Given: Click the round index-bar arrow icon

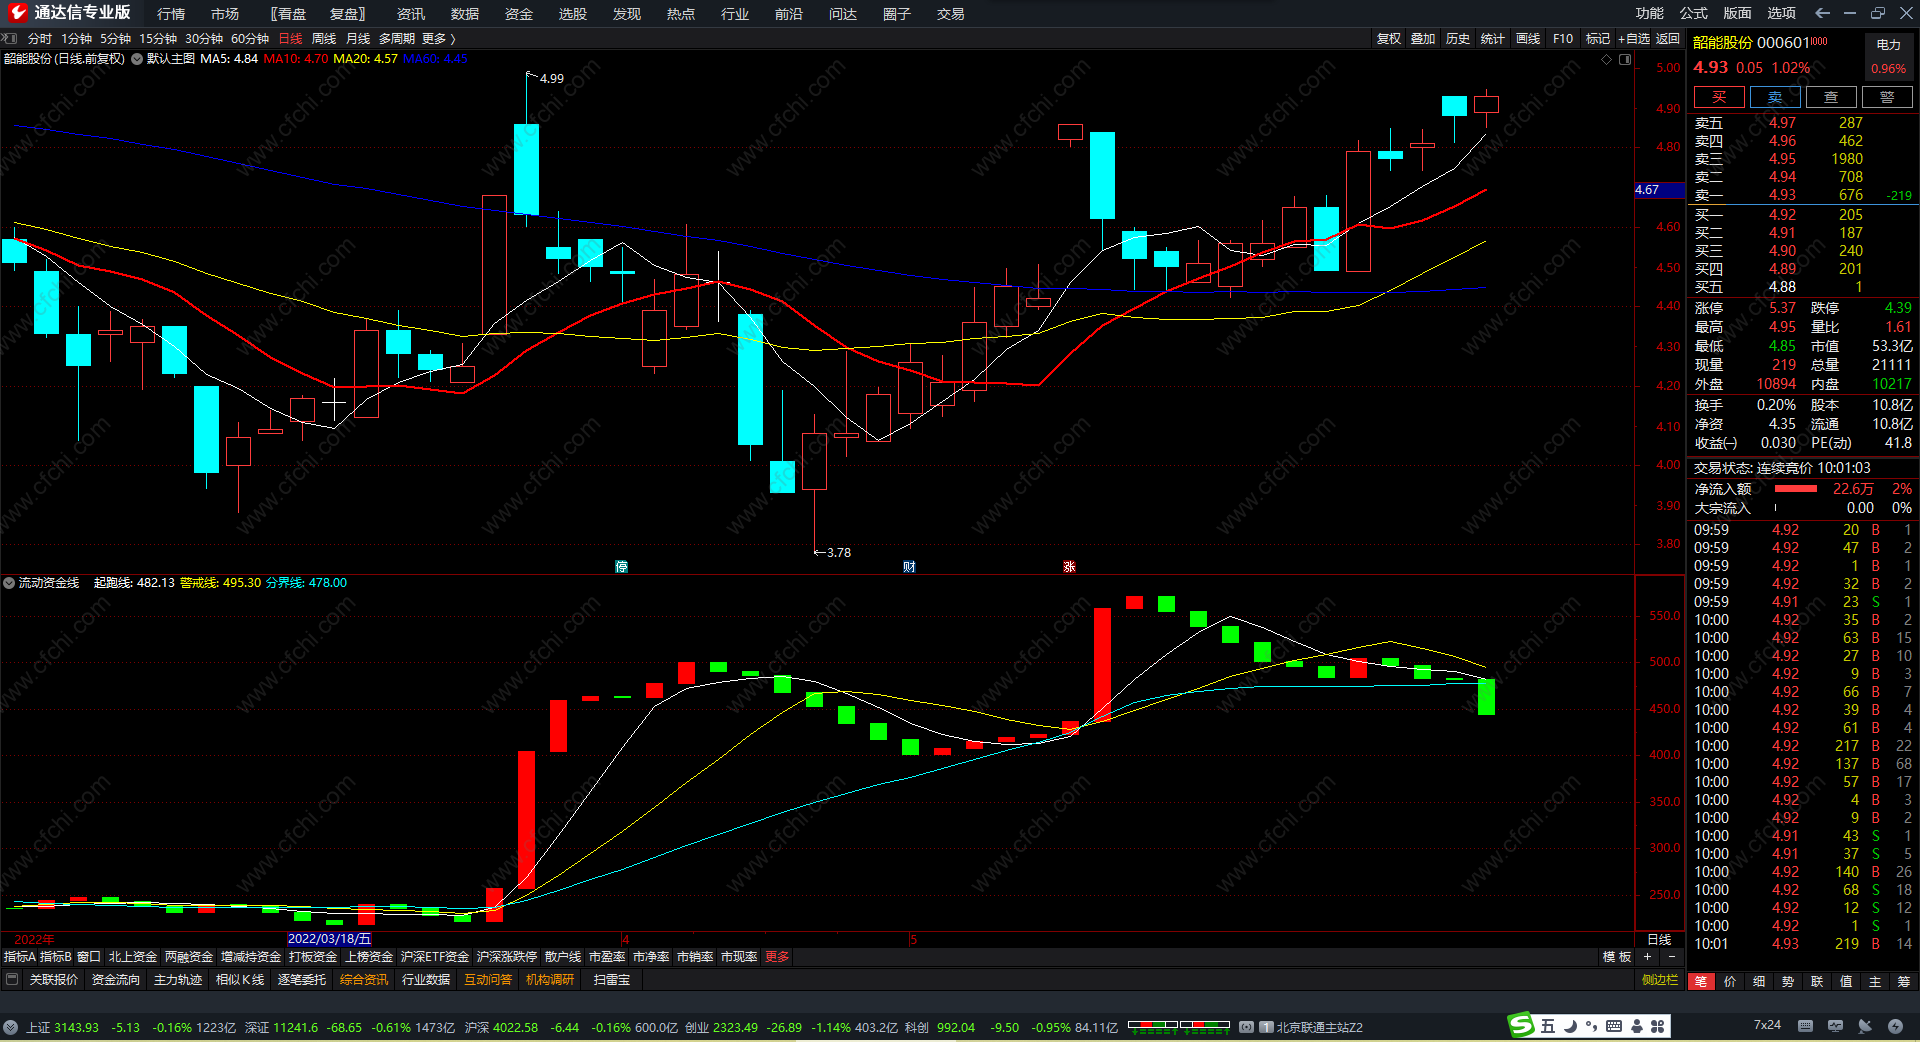Looking at the screenshot, I should pos(10,1027).
